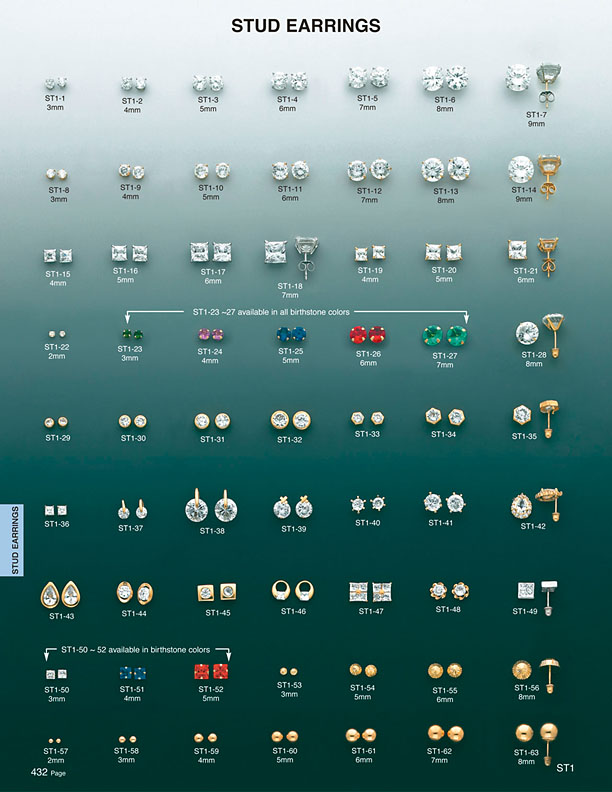
Task: Pick the red ST1-52 square 5mm studs
Action: coord(211,671)
